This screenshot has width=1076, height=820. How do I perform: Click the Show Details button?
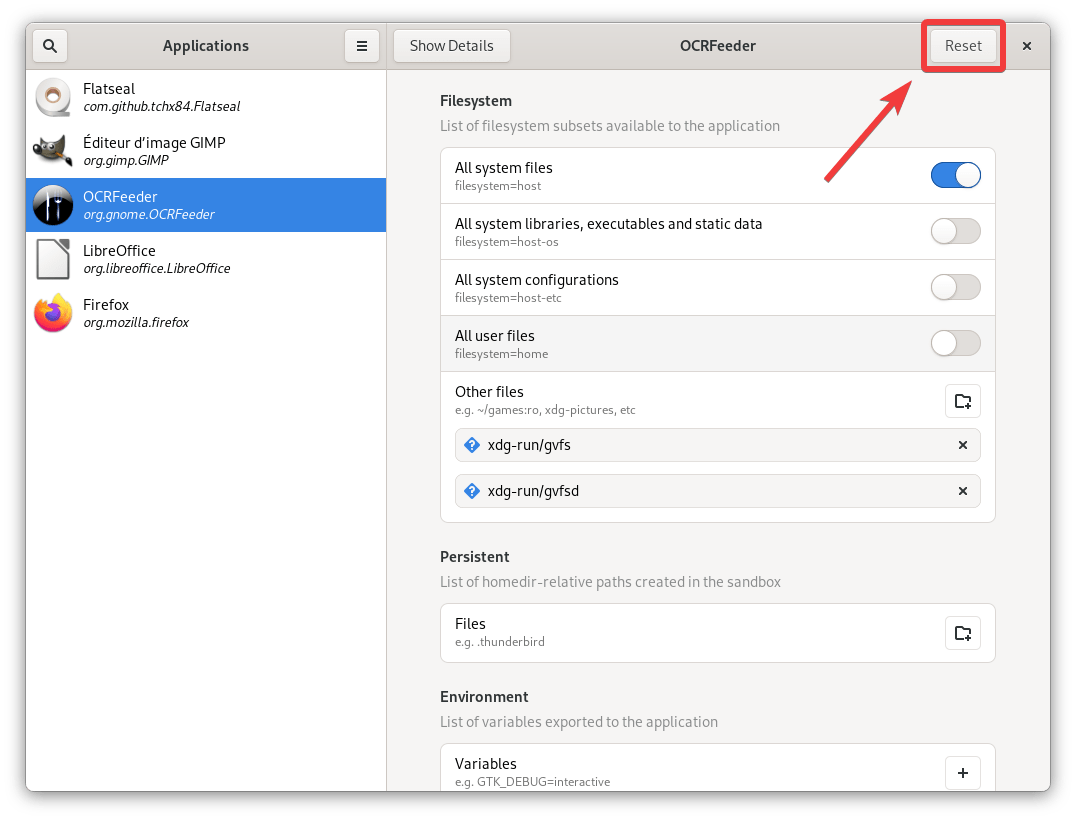click(451, 46)
